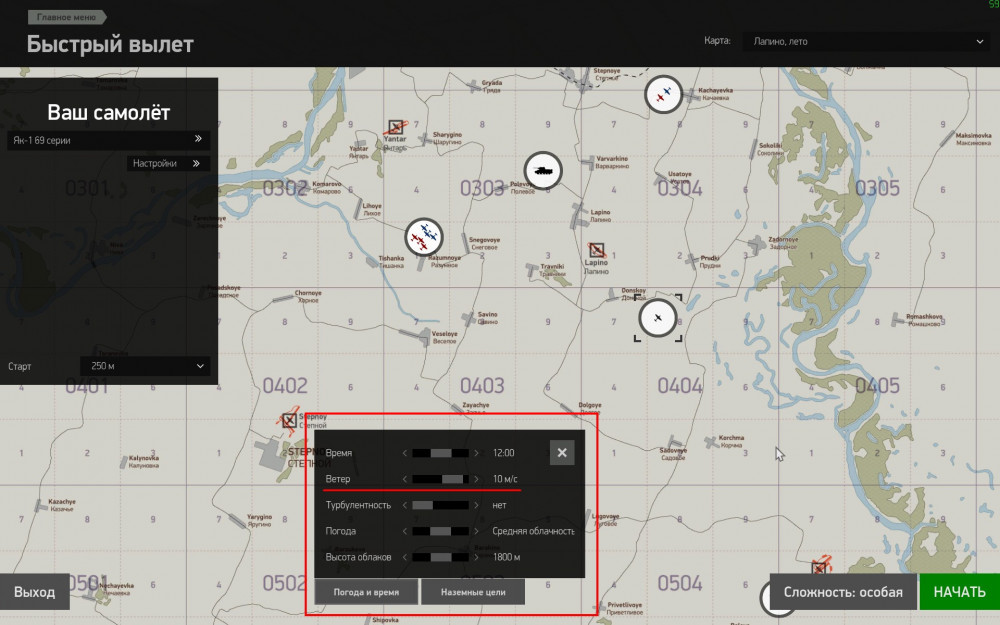This screenshot has width=1000, height=625.
Task: Click the Veseloye airfield label on map
Action: click(x=445, y=337)
